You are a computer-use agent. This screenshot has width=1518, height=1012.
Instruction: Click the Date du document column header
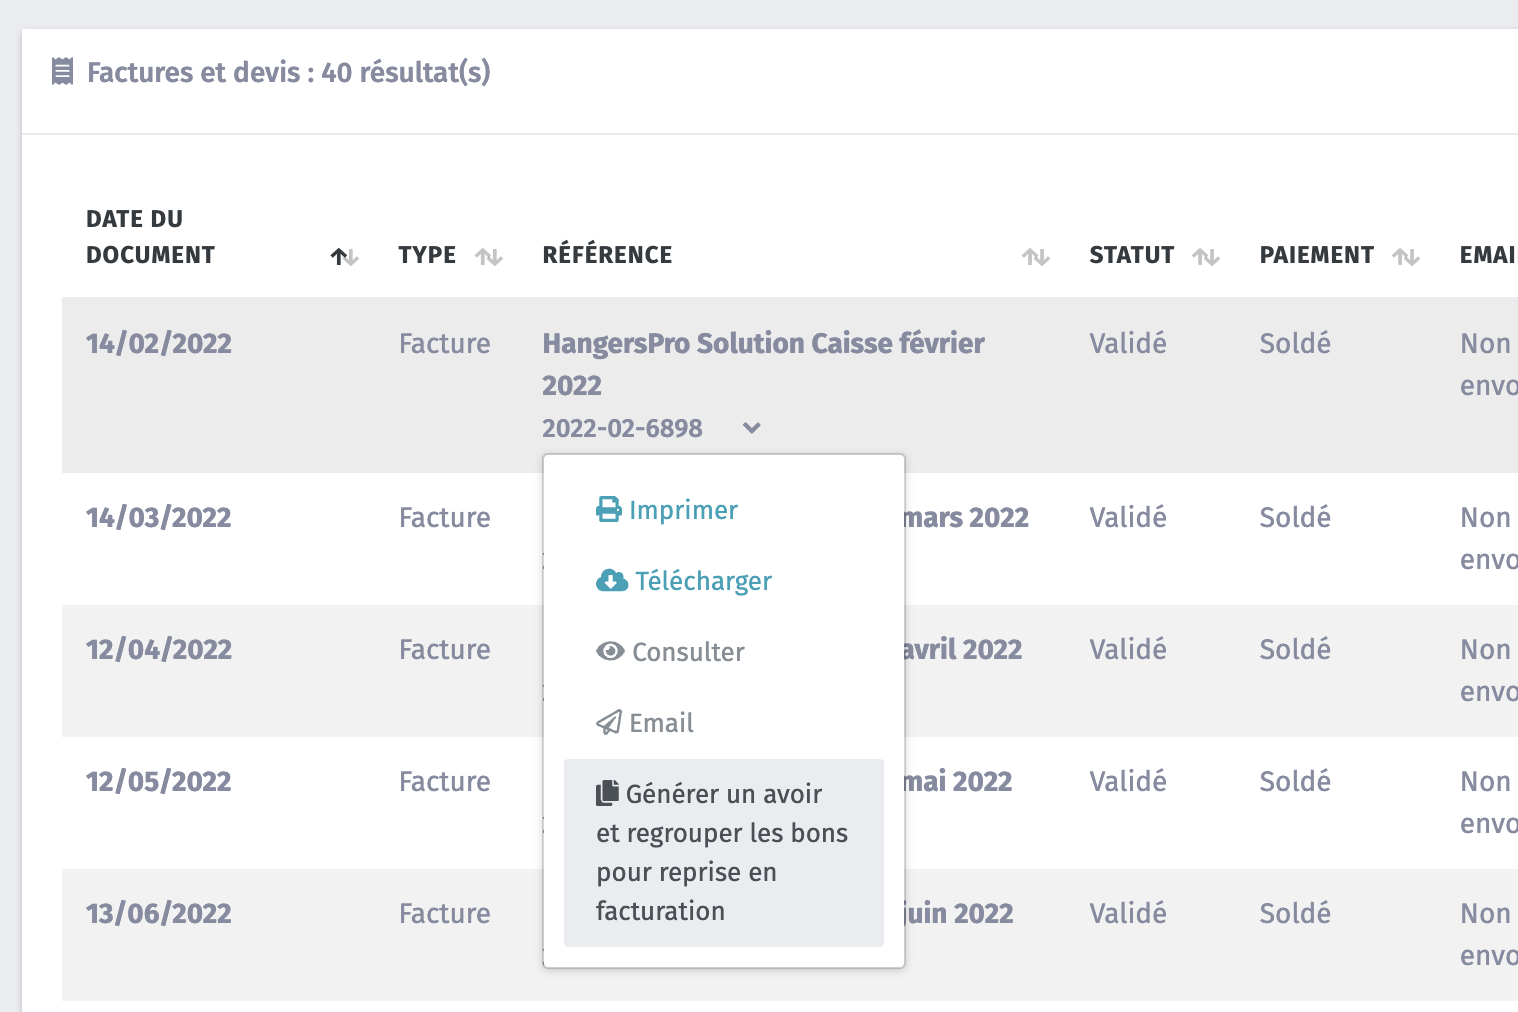tap(150, 237)
